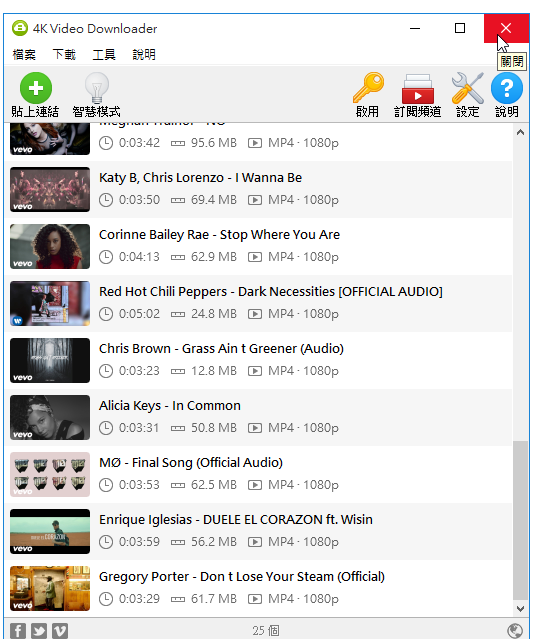This screenshot has height=639, width=541.
Task: Select the Gregory Porter video thumbnail
Action: point(50,588)
